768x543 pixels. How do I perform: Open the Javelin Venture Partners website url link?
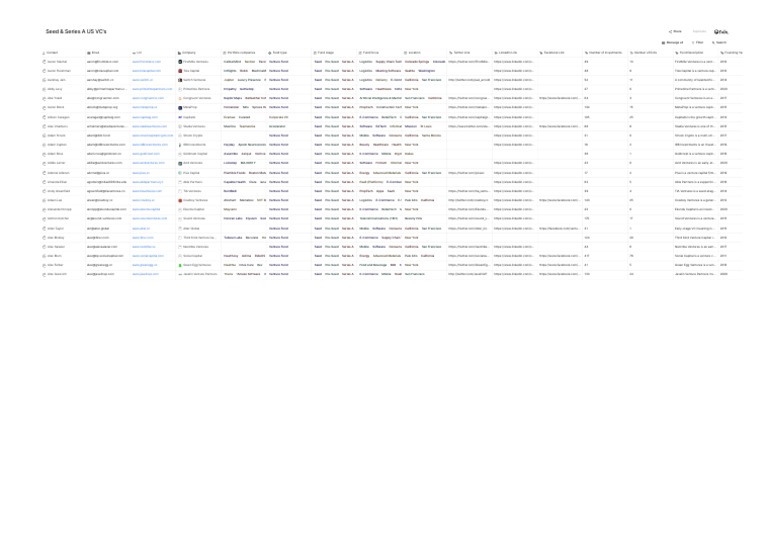click(x=145, y=274)
